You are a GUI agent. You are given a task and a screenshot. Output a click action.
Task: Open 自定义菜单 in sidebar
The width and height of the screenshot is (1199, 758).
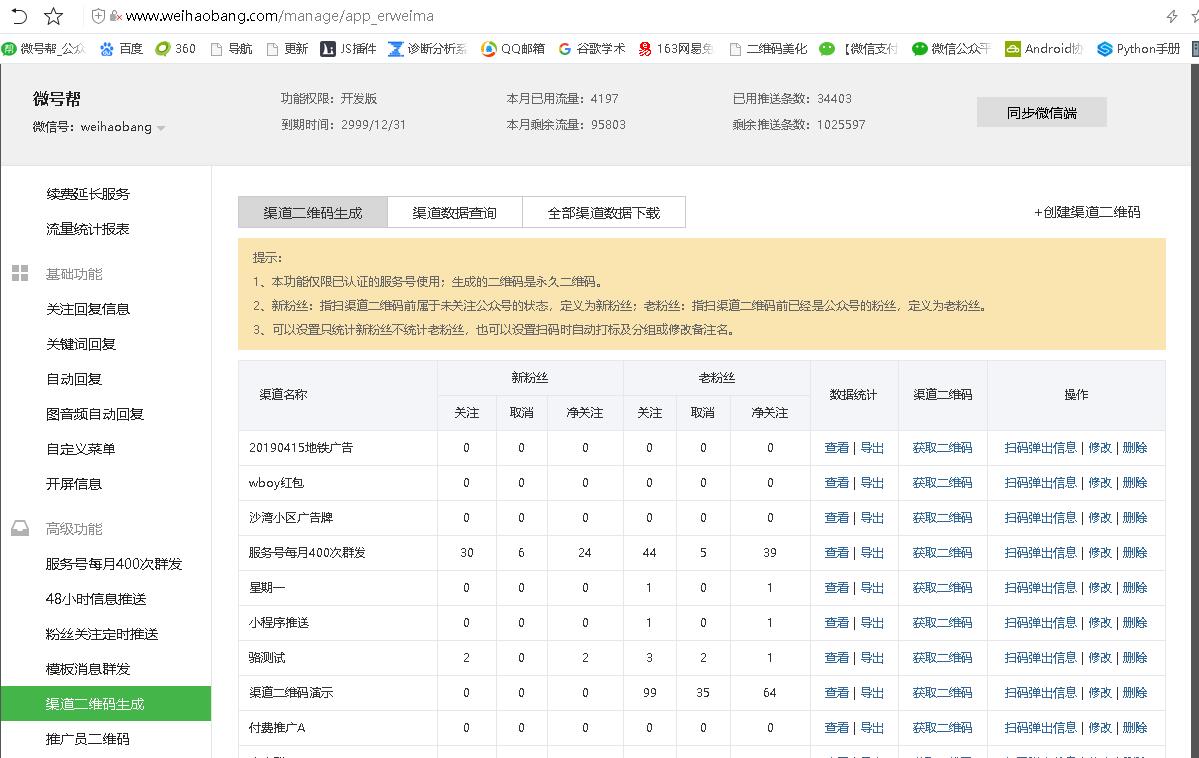(x=81, y=449)
